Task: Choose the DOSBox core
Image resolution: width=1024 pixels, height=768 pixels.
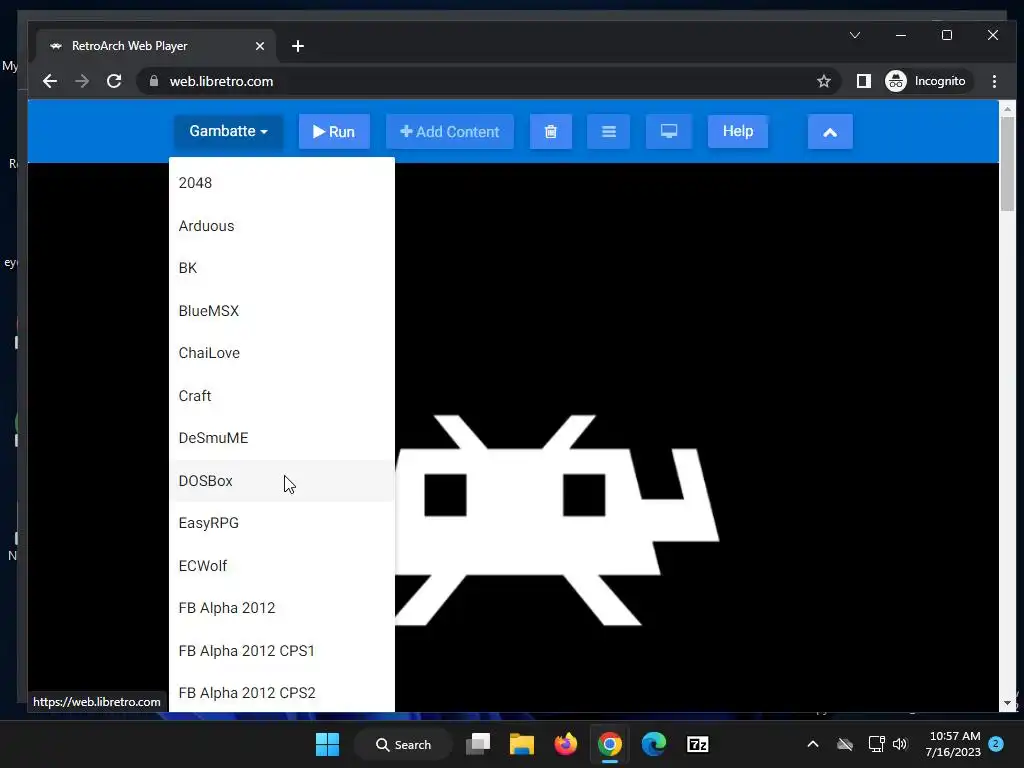Action: (281, 481)
